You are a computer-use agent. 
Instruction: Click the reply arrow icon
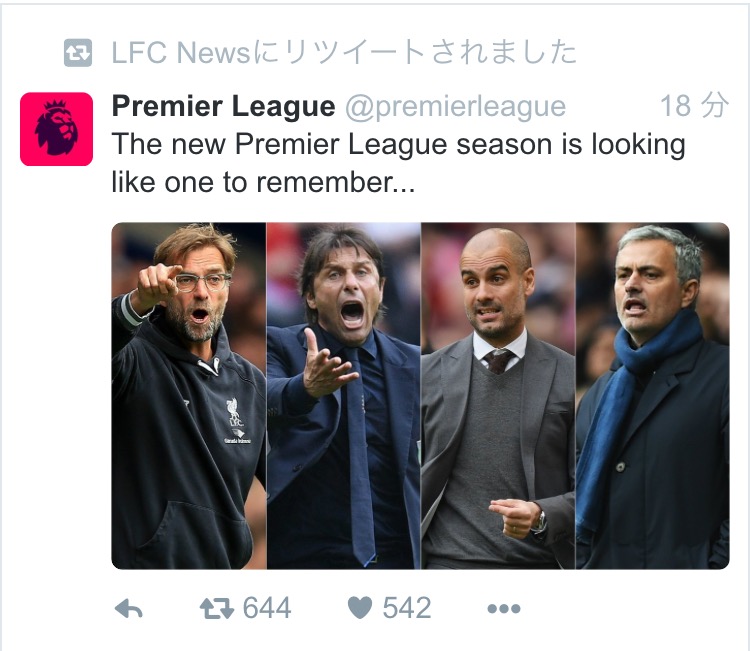(x=128, y=608)
